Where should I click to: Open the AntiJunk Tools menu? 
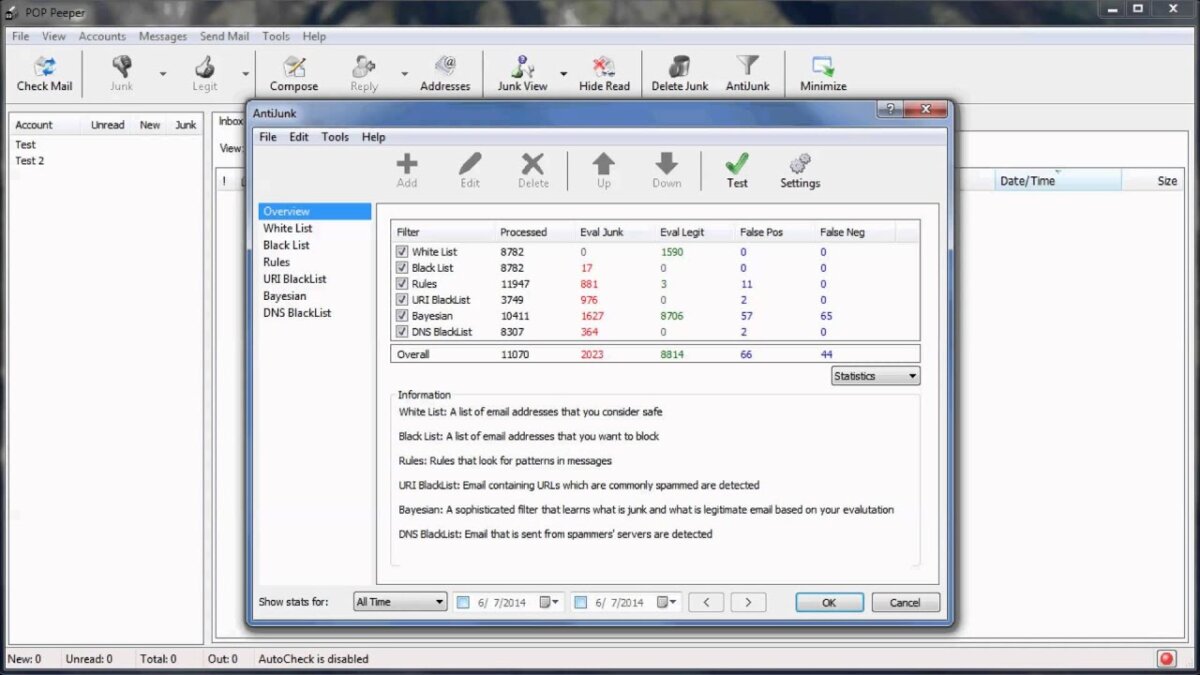coord(335,137)
